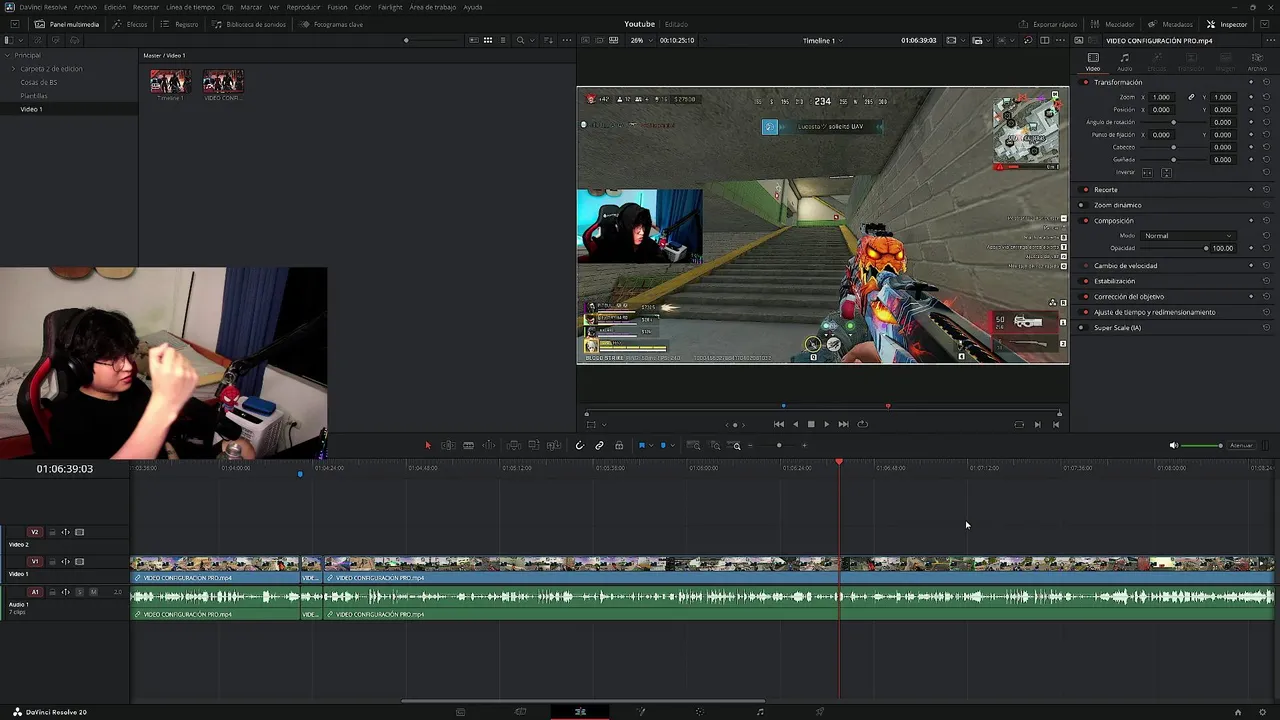Toggle the Panel multimedia button
Screen dimensions: 1280x720
click(x=67, y=24)
